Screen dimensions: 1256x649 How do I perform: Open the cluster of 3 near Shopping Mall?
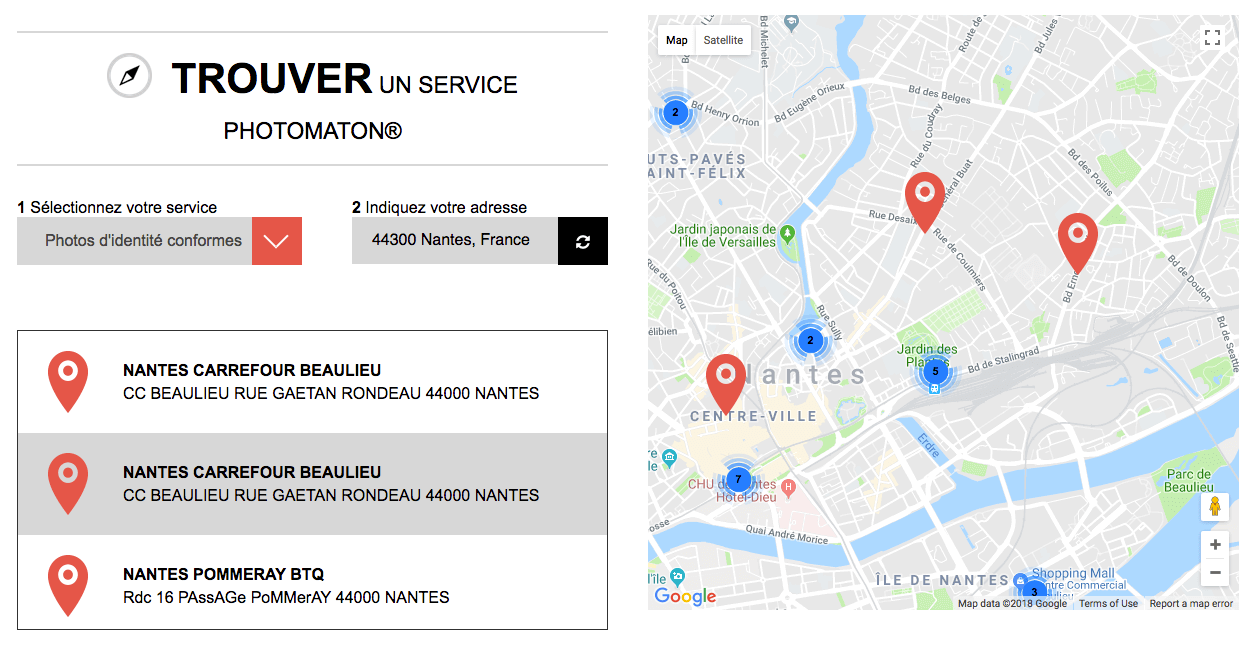pos(1034,591)
